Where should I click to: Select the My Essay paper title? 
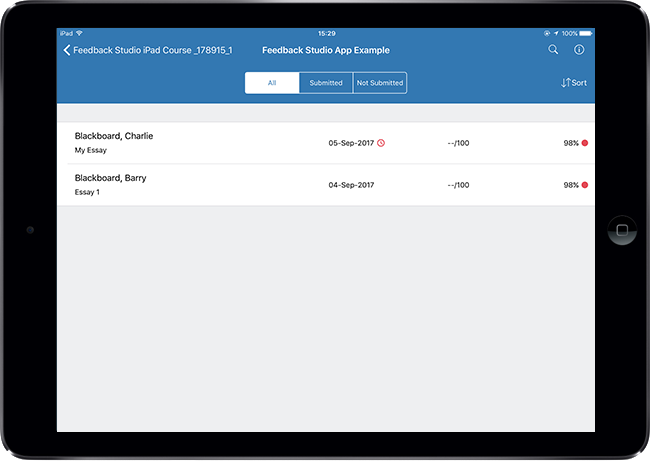pos(90,150)
